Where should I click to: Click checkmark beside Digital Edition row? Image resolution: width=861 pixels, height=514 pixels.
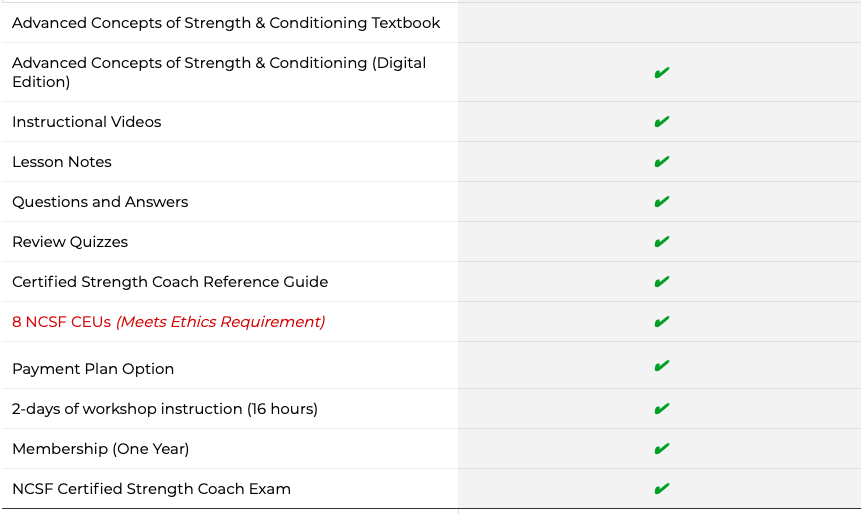661,73
